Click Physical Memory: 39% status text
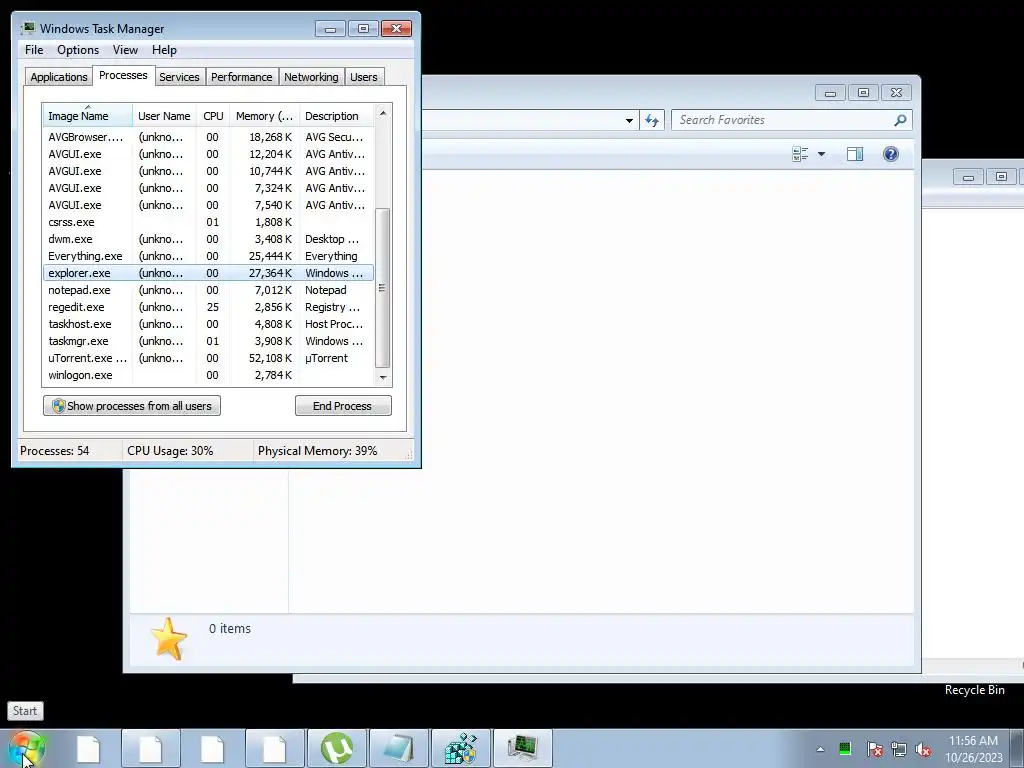 (x=317, y=451)
